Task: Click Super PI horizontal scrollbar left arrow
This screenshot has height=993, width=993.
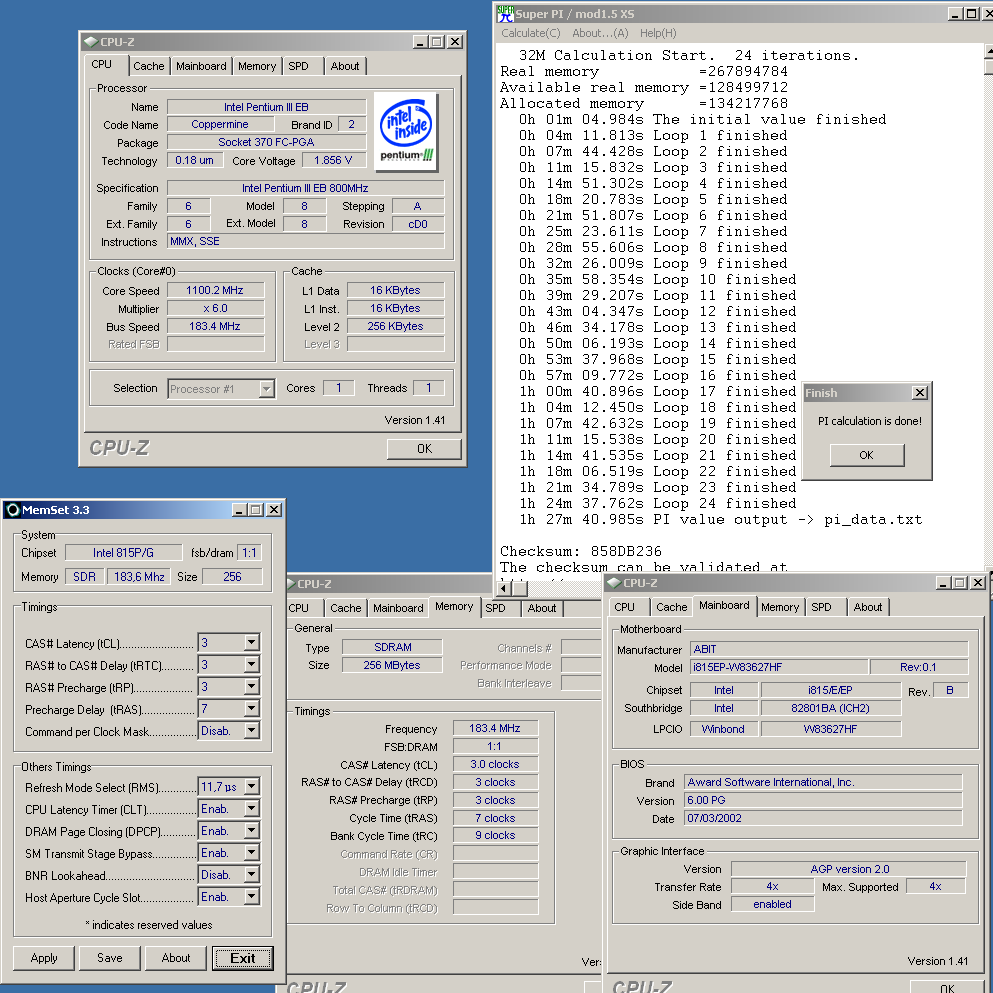Action: pyautogui.click(x=504, y=588)
